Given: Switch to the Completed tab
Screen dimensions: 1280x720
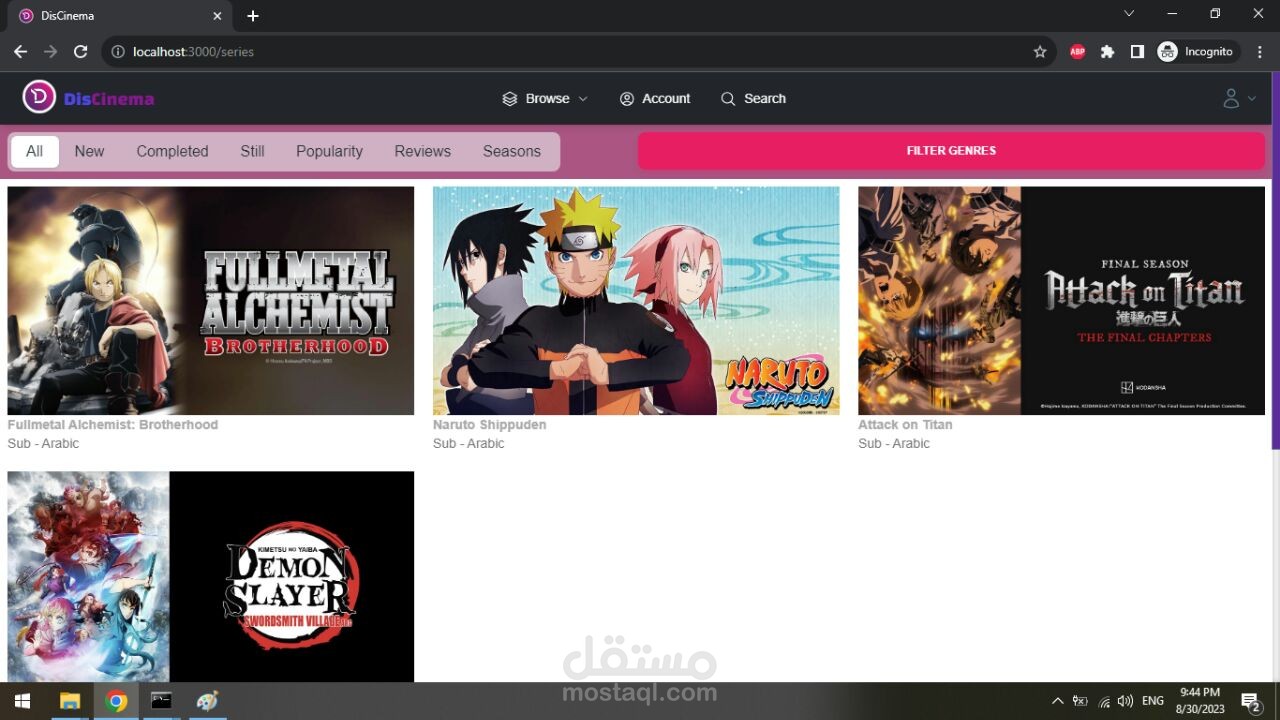Looking at the screenshot, I should (x=172, y=151).
